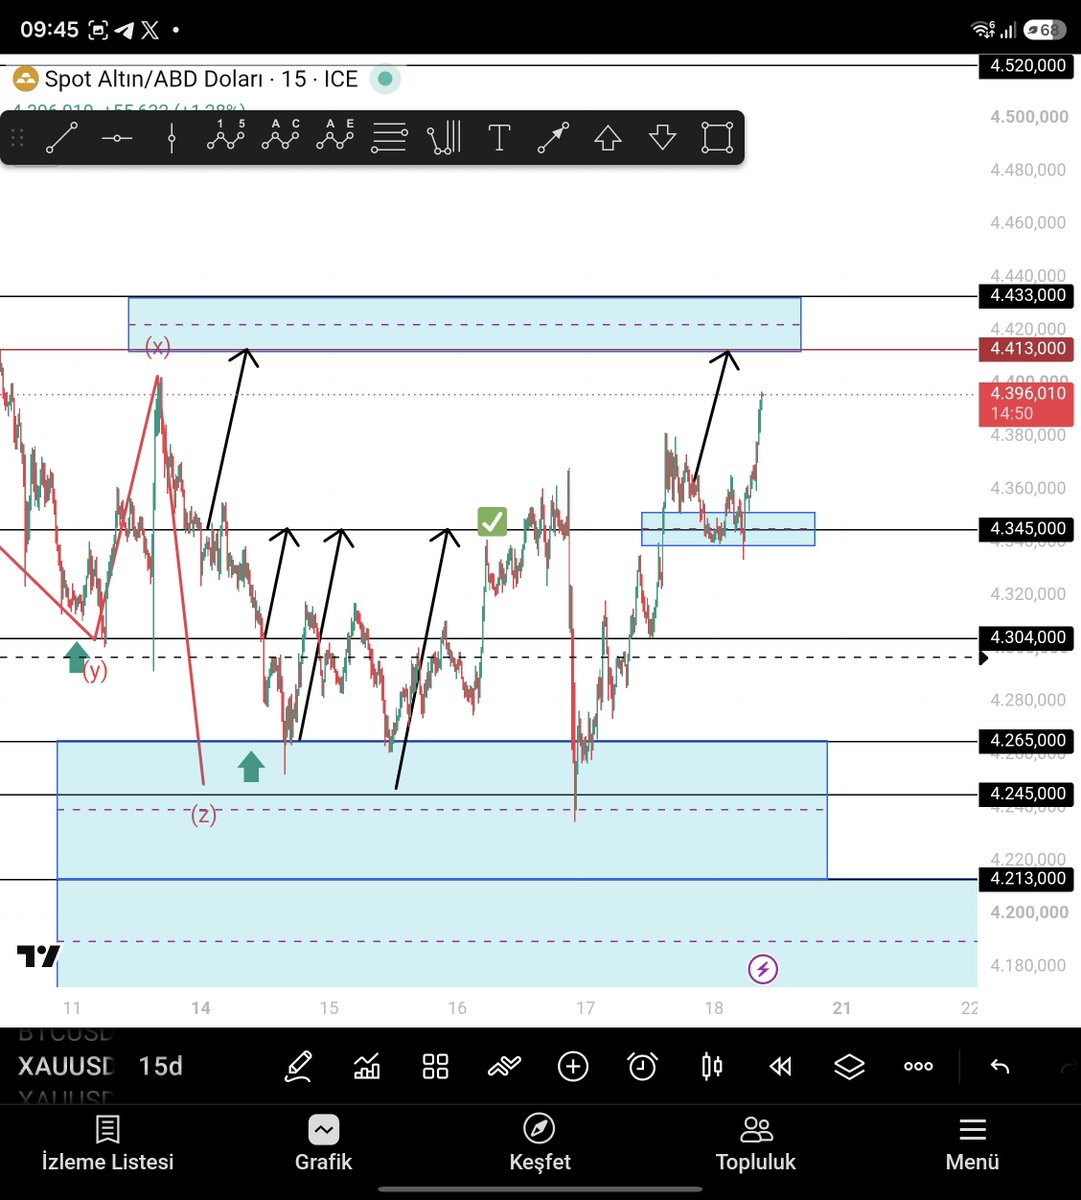Select the horizontal line tool
The image size is (1081, 1200).
pos(117,137)
